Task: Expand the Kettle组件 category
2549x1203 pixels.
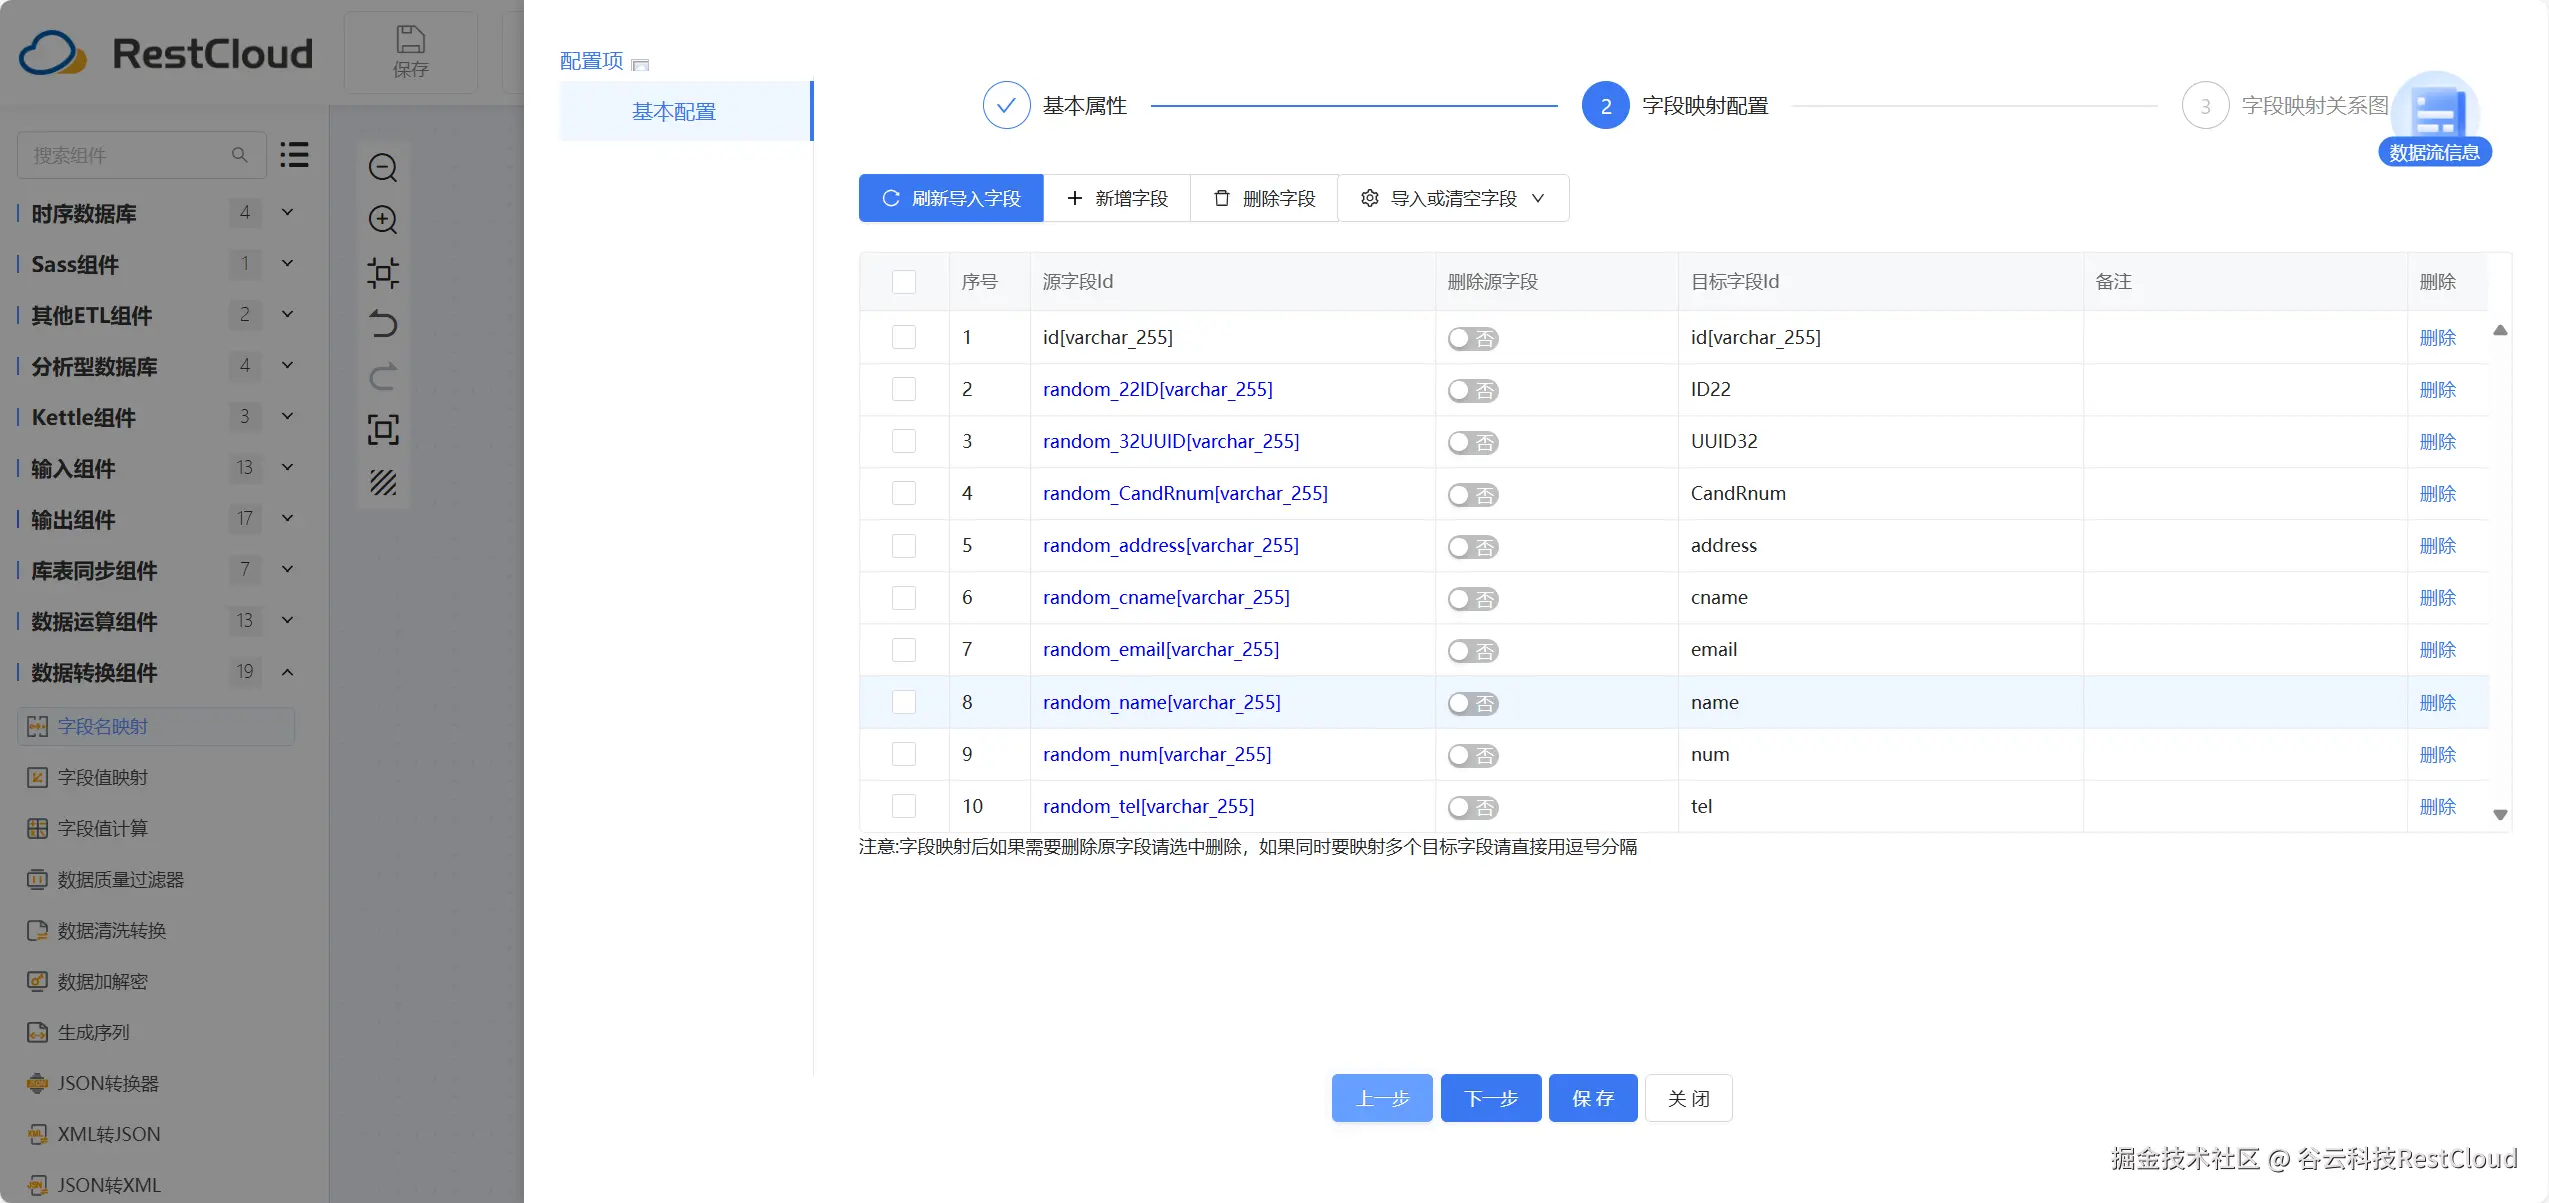Action: point(287,416)
